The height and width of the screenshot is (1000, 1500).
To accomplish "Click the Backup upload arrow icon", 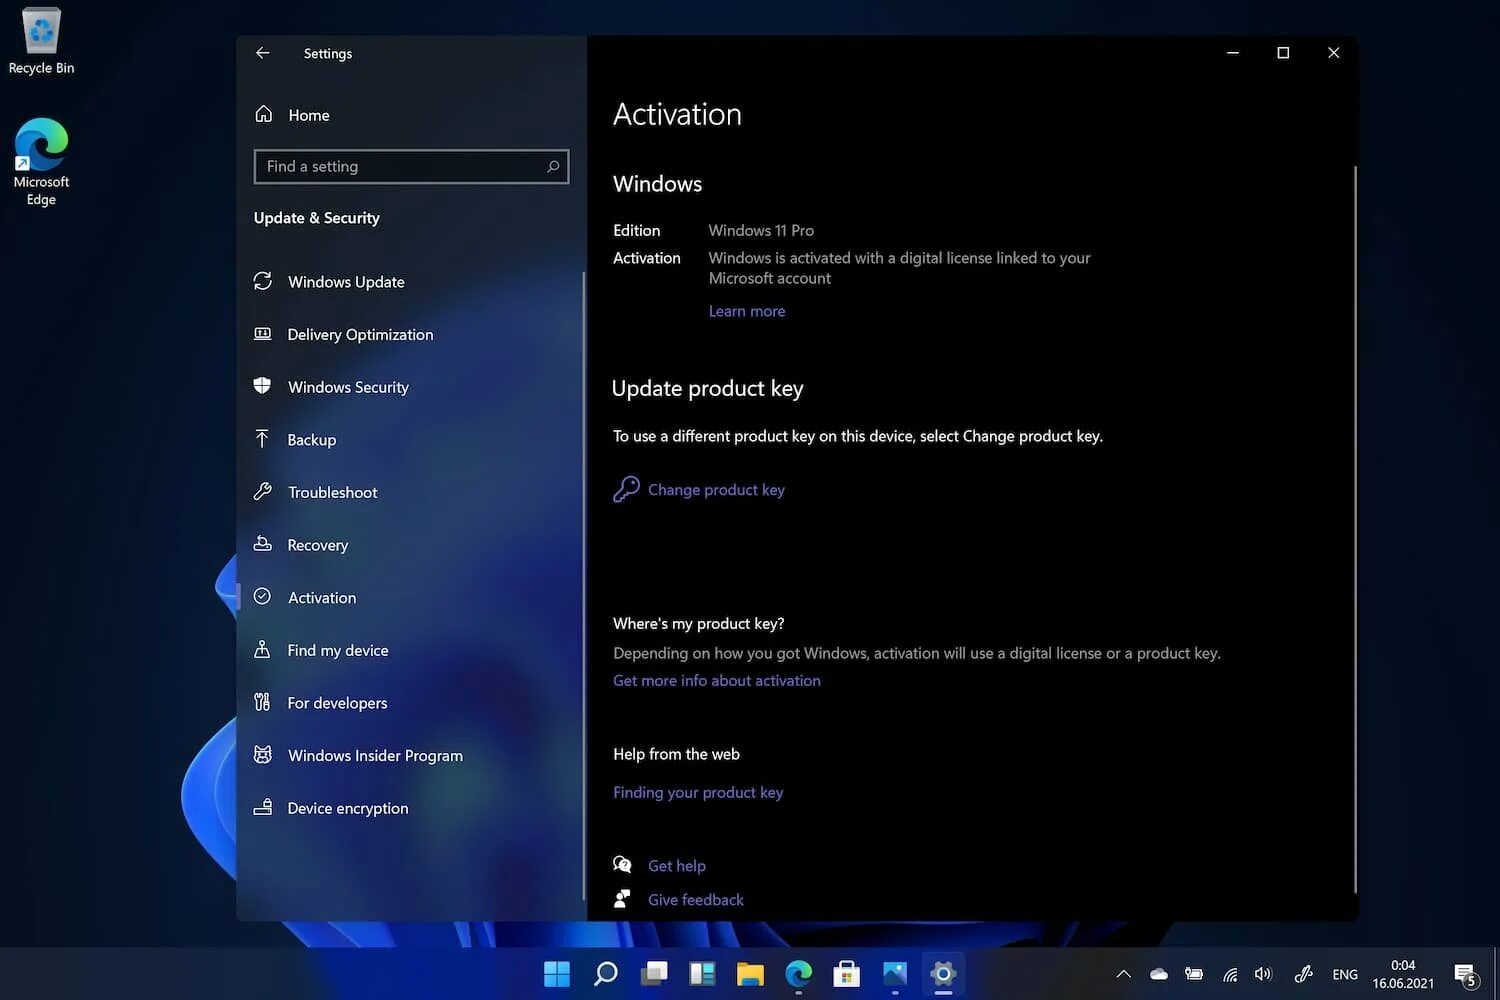I will click(262, 439).
